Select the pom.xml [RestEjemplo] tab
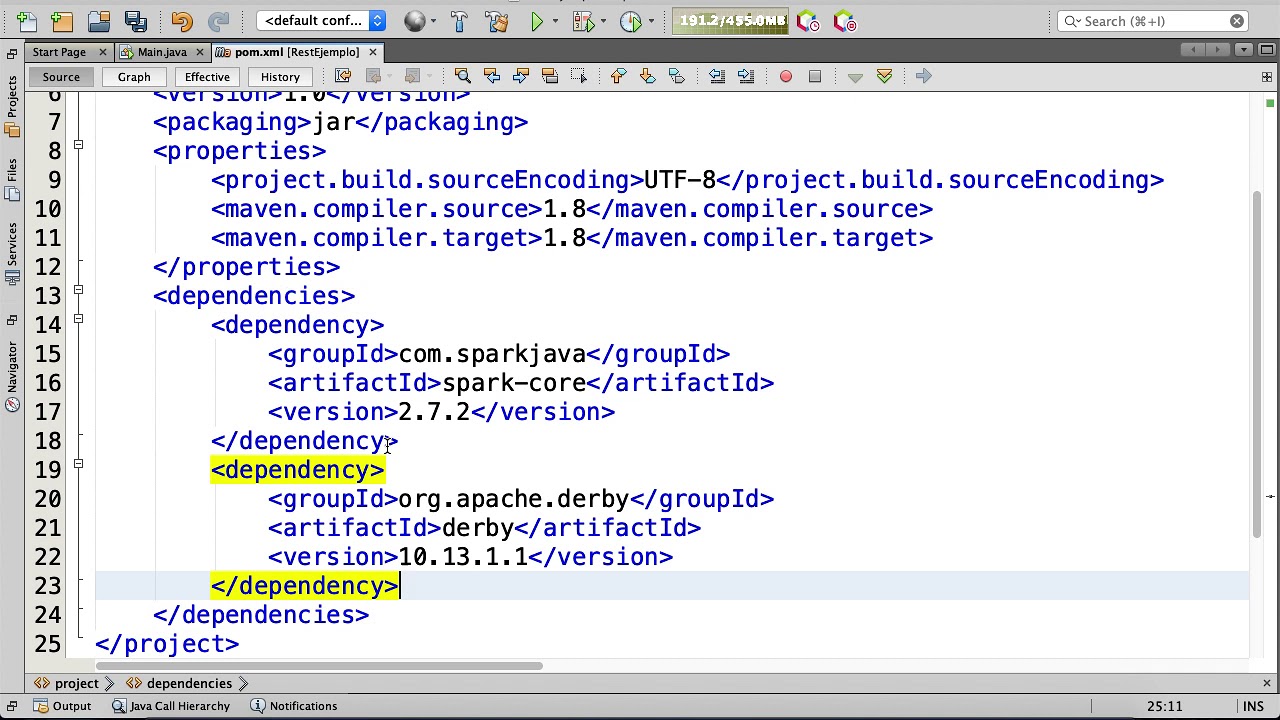The image size is (1280, 720). pyautogui.click(x=297, y=52)
